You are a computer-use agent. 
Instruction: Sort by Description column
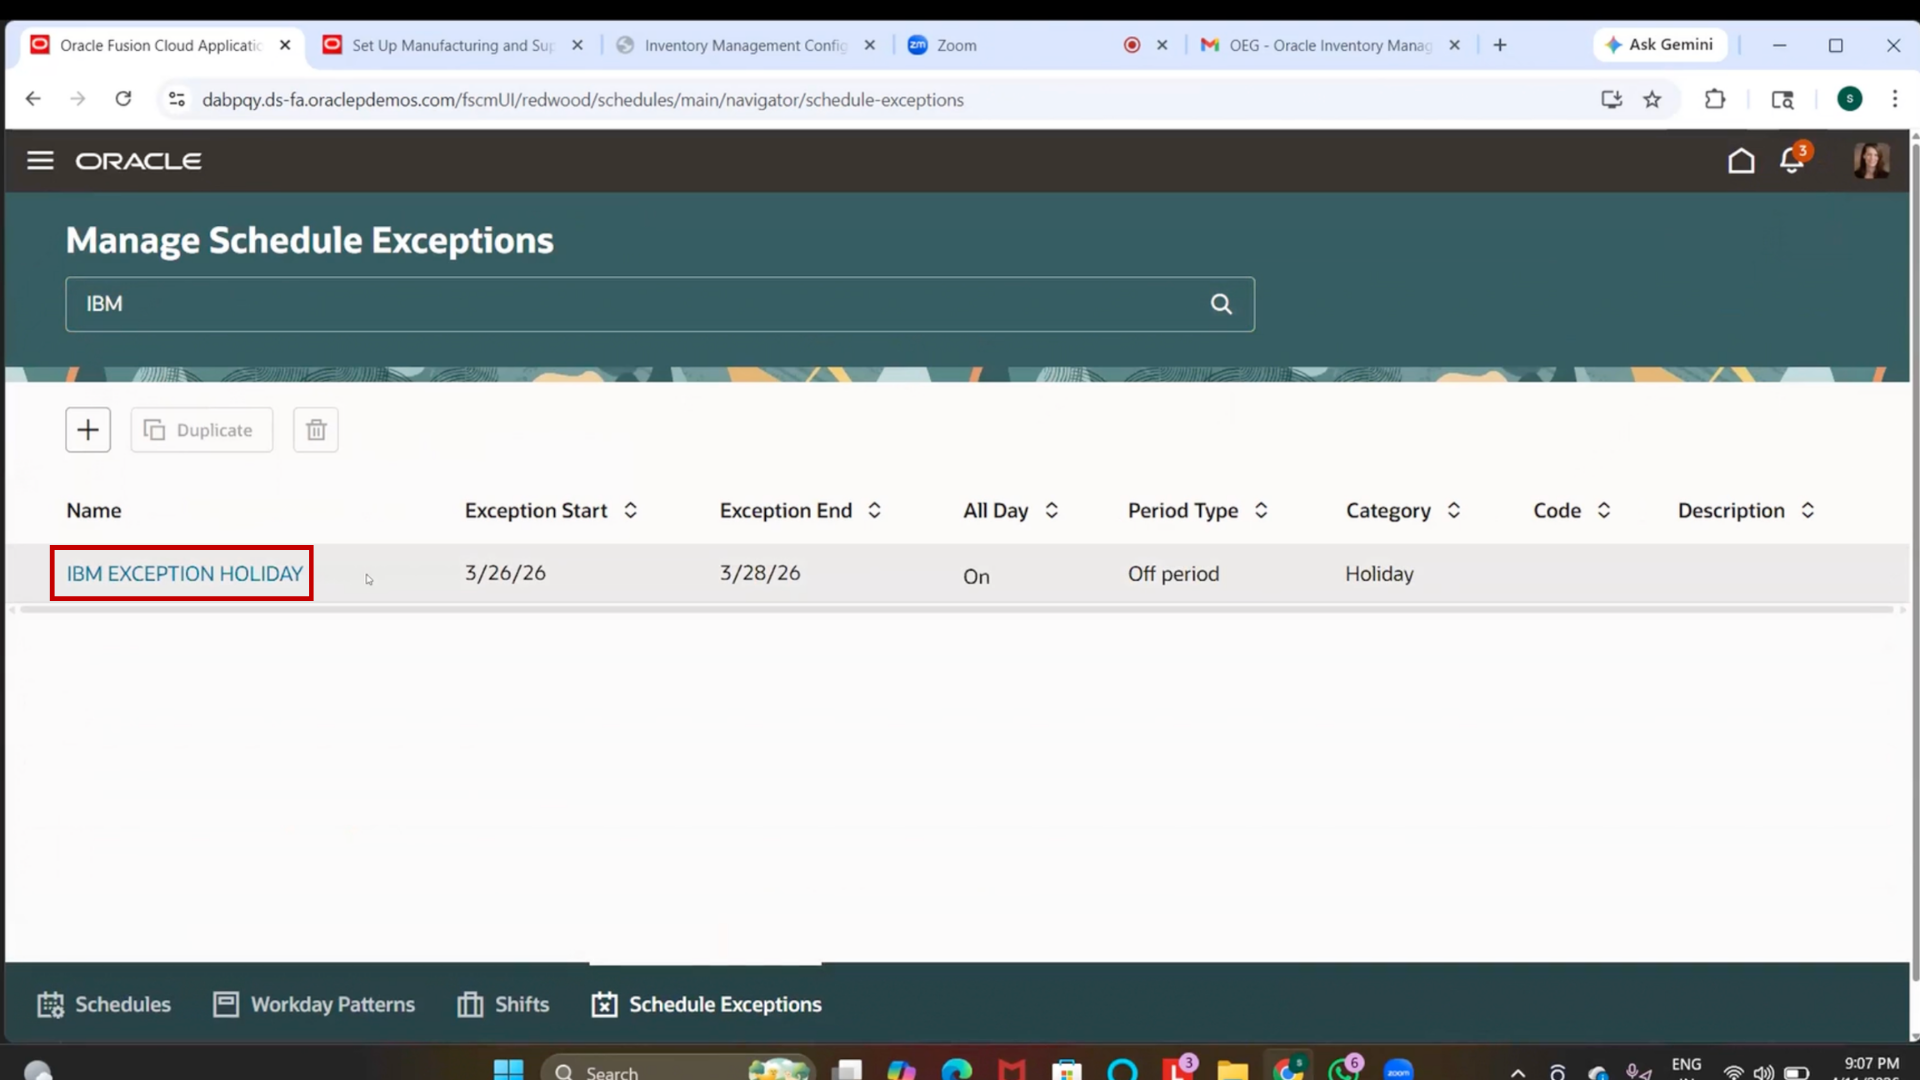[x=1808, y=510]
